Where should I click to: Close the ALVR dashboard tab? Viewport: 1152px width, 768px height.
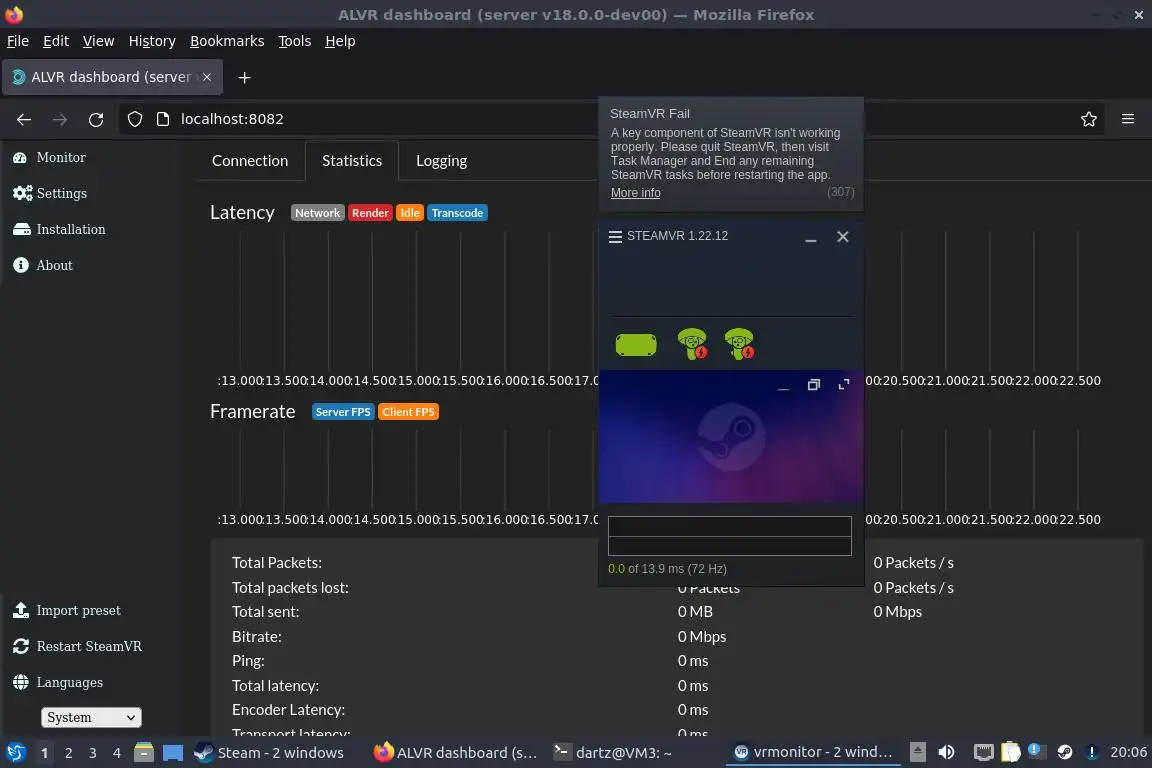pyautogui.click(x=207, y=77)
